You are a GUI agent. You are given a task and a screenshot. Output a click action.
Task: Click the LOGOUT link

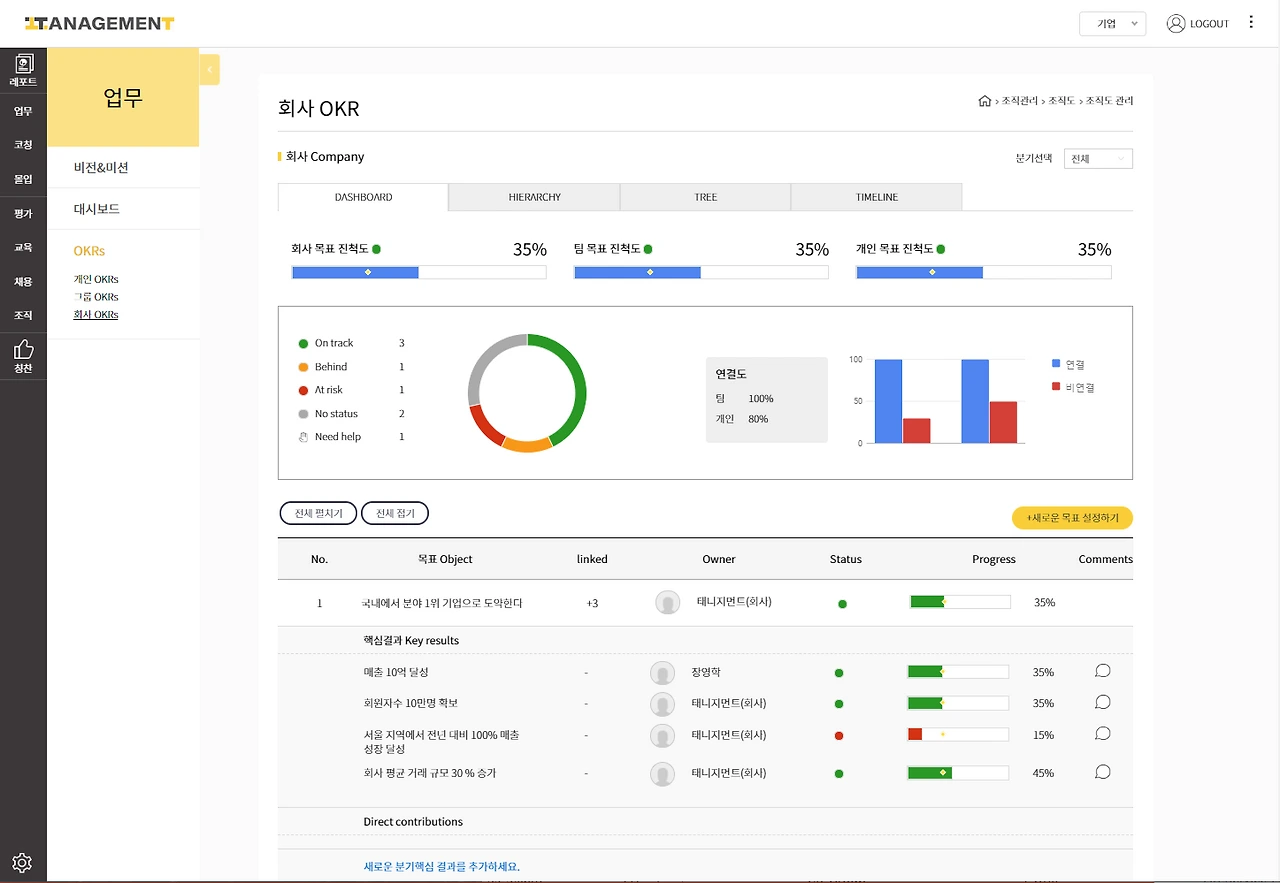tap(1209, 24)
